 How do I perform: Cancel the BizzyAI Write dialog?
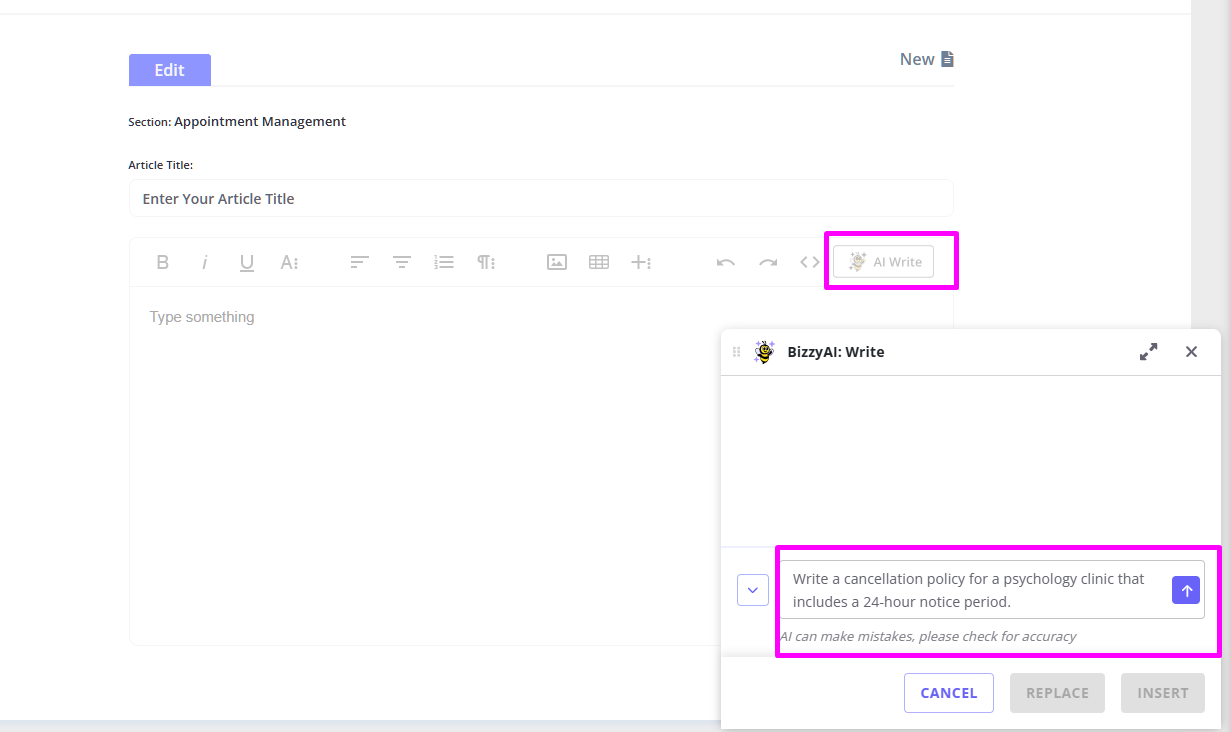point(948,693)
